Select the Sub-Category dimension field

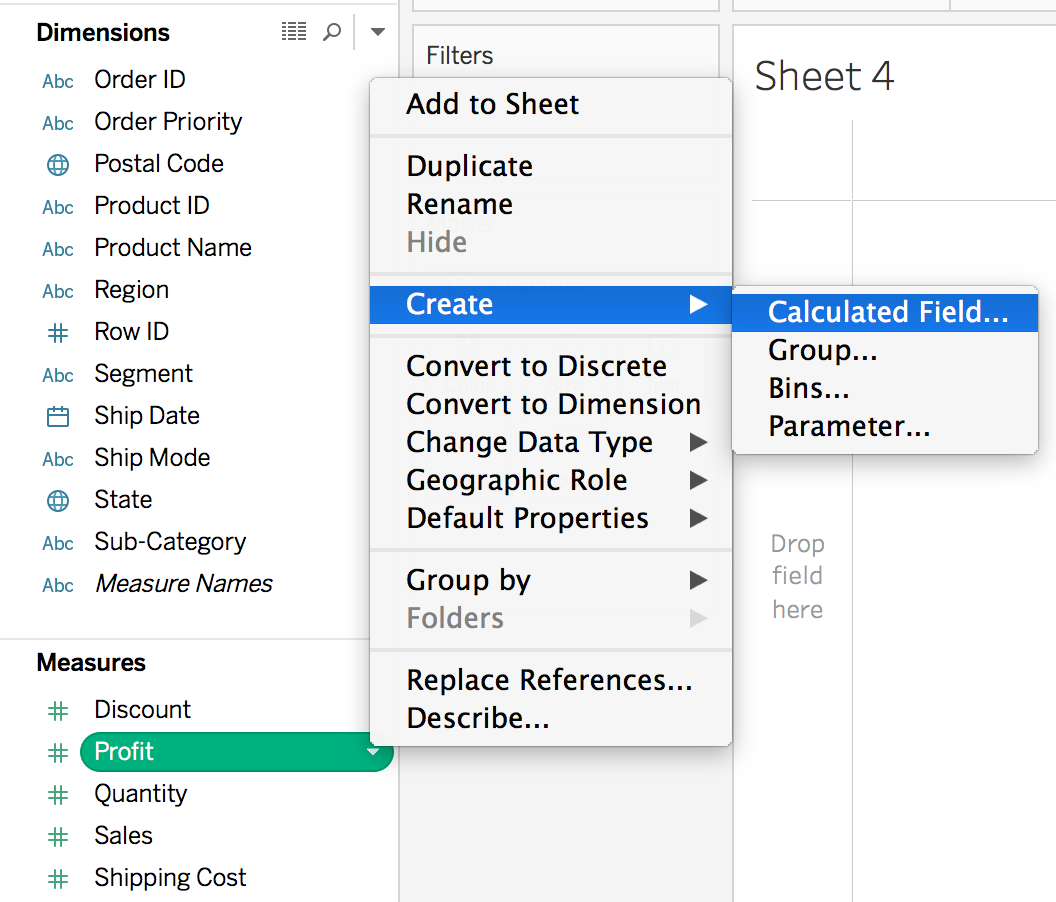point(170,542)
